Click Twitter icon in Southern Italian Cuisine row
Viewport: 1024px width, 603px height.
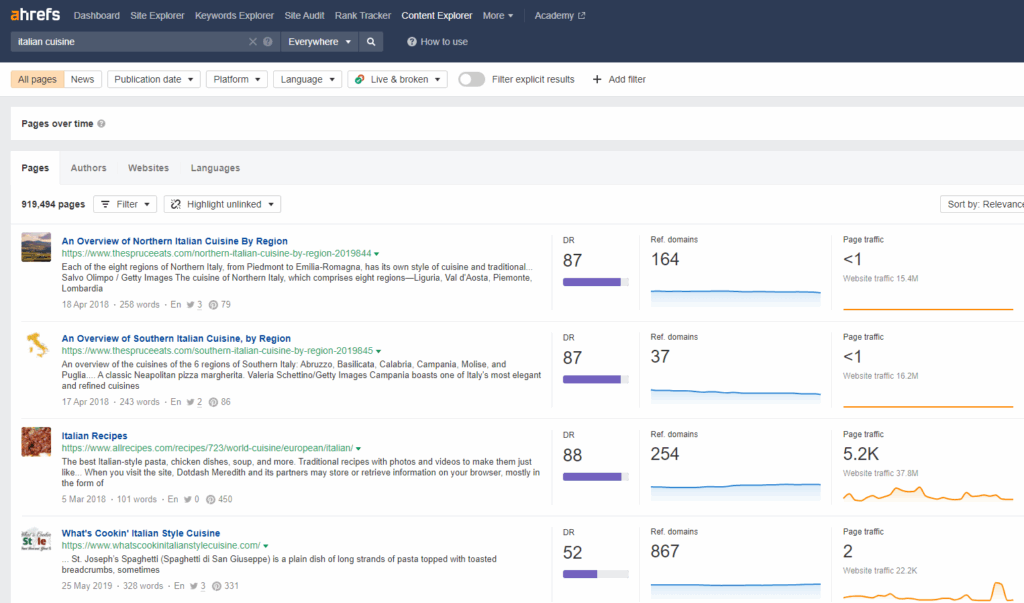tap(191, 402)
